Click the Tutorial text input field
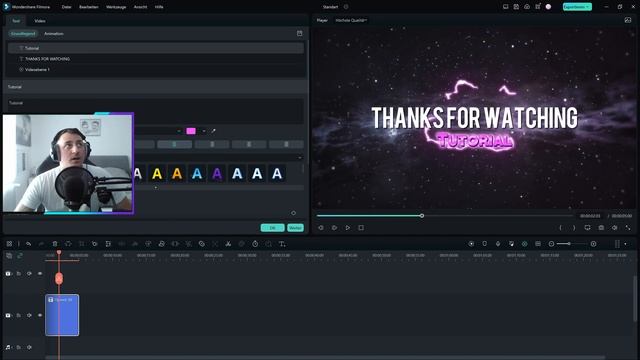The image size is (640, 360). click(156, 110)
